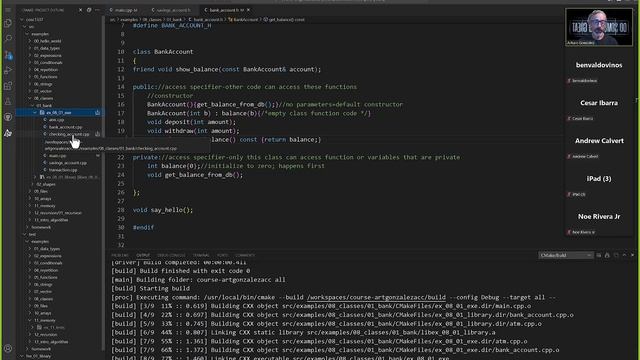Image resolution: width=640 pixels, height=360 pixels.
Task: Open savings_account.cpp in the outline tree
Action: click(x=68, y=162)
